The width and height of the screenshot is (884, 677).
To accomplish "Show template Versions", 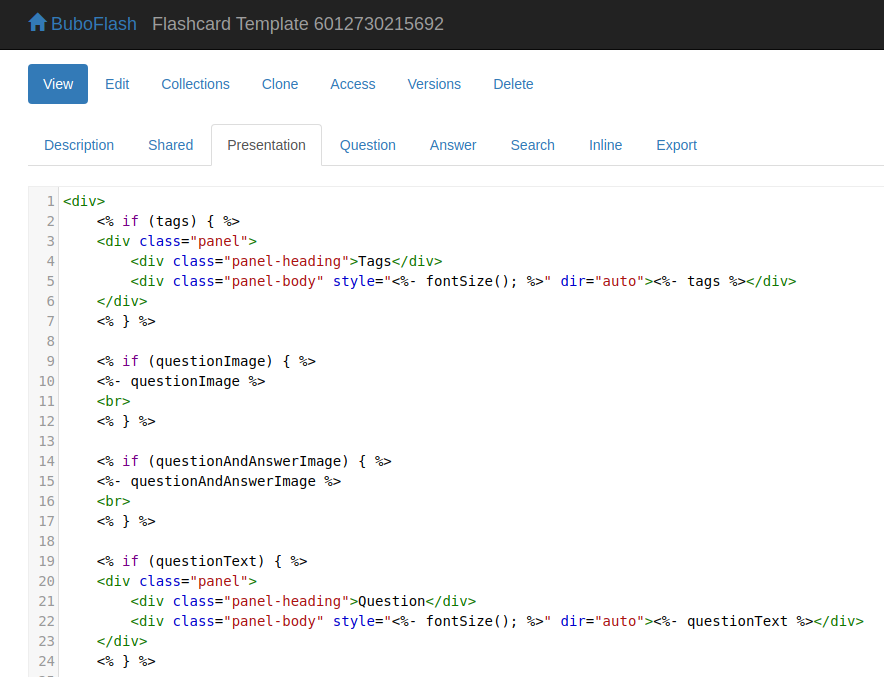I will (x=434, y=84).
